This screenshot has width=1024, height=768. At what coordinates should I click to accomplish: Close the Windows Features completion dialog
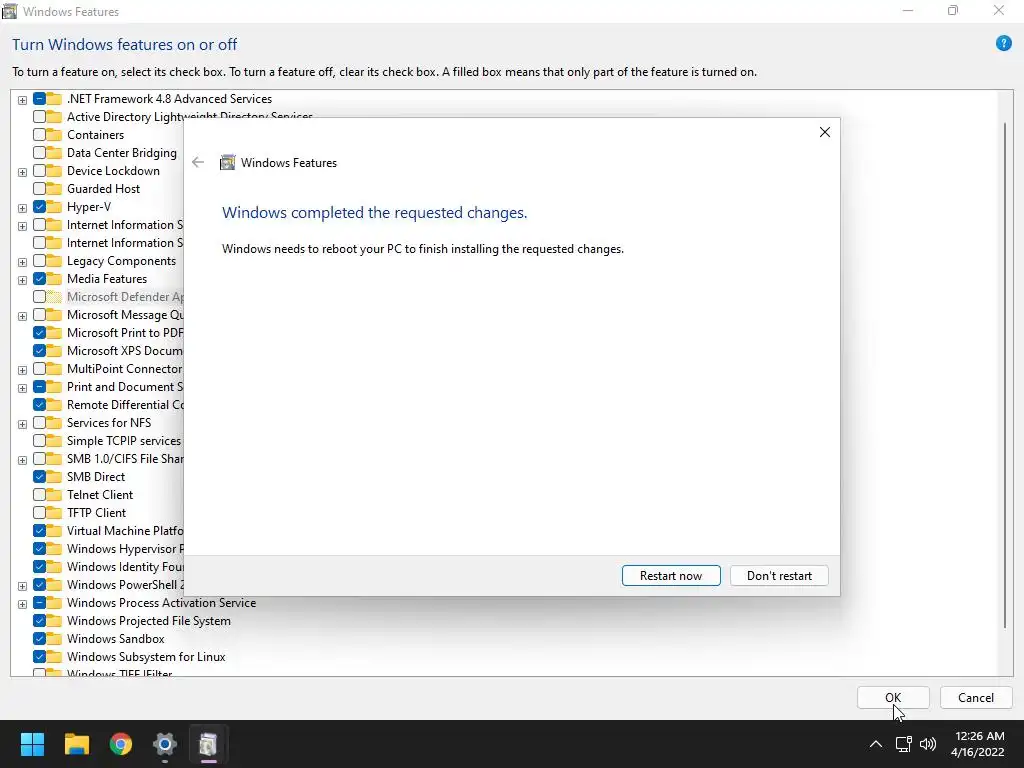click(825, 132)
